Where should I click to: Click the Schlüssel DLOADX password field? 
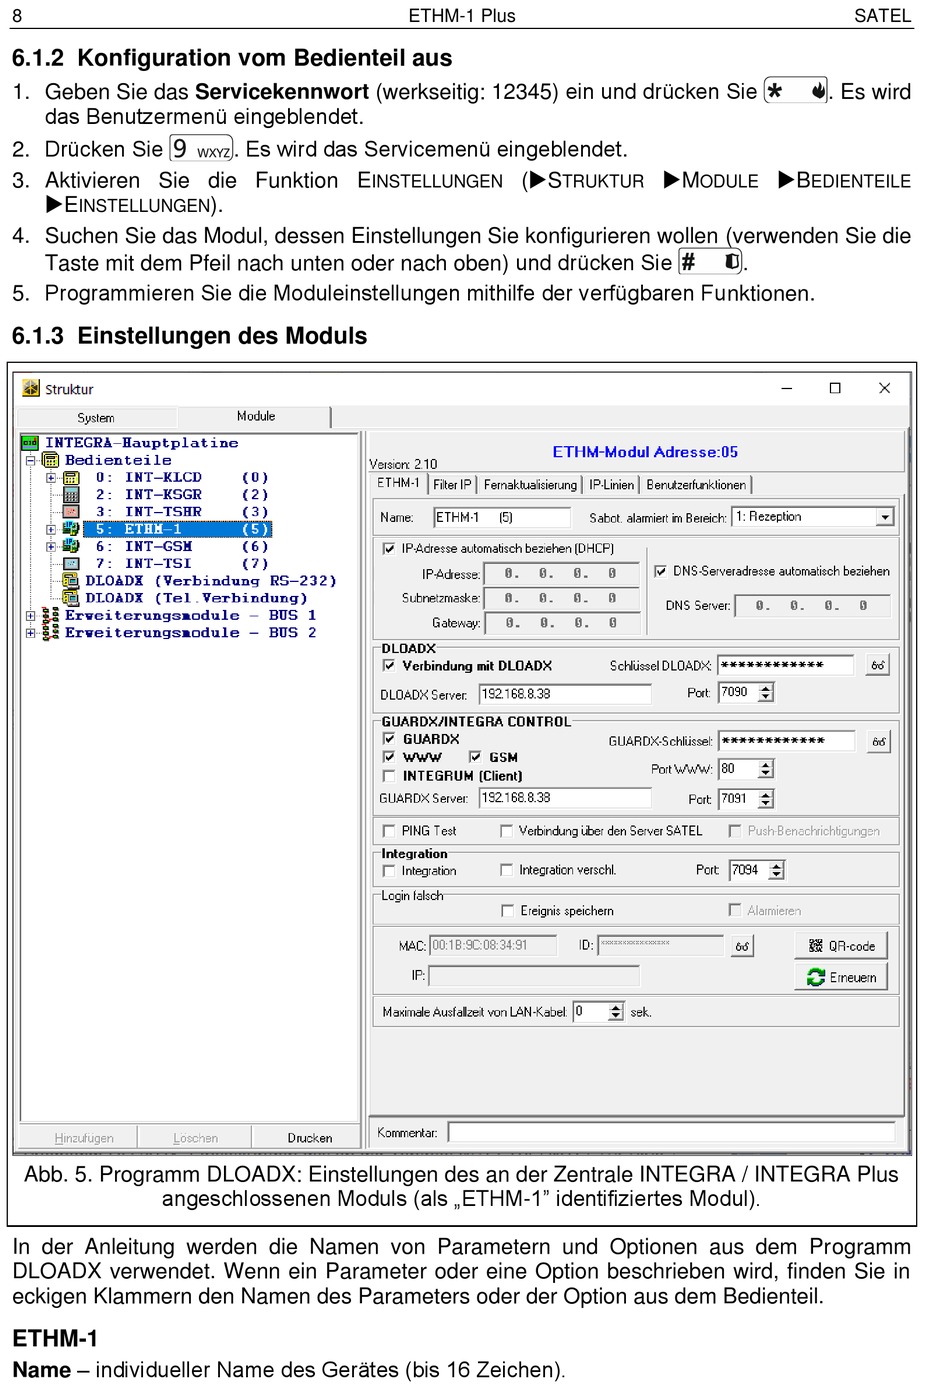click(x=786, y=665)
